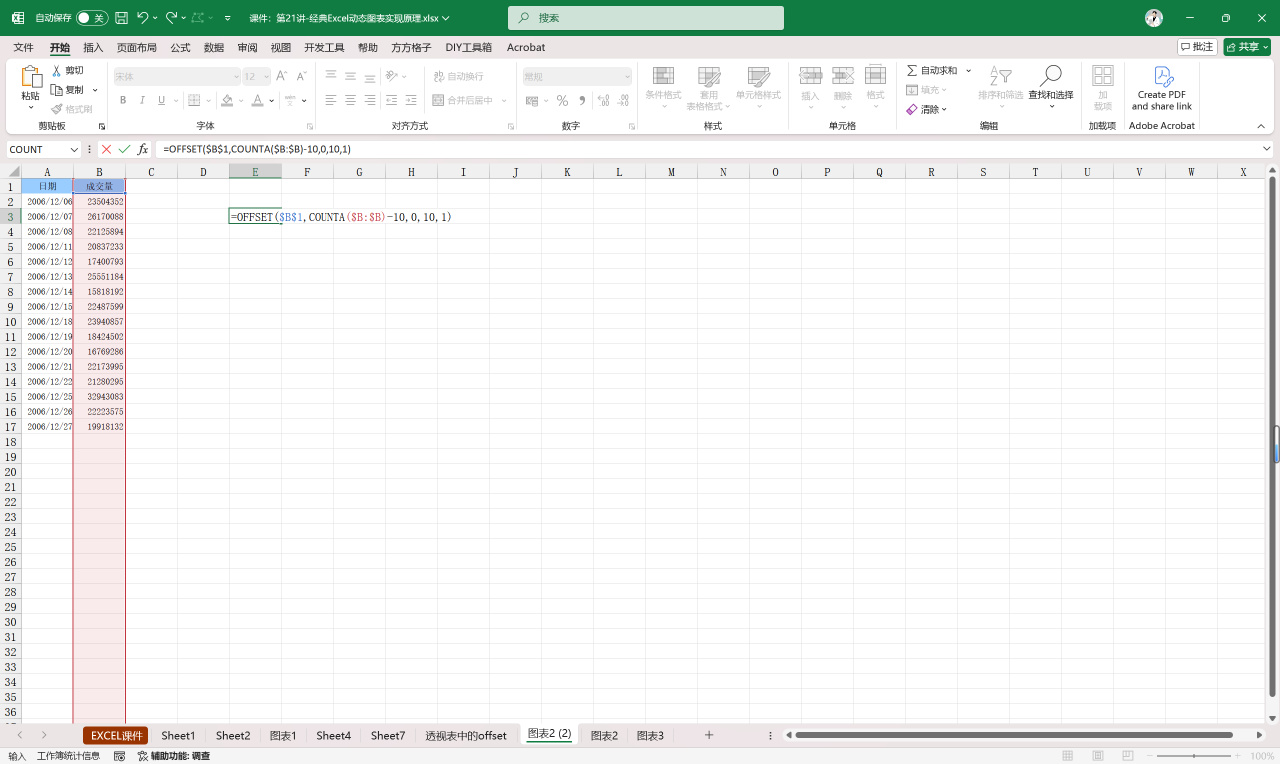
Task: Click the increase font size icon
Action: tap(282, 76)
